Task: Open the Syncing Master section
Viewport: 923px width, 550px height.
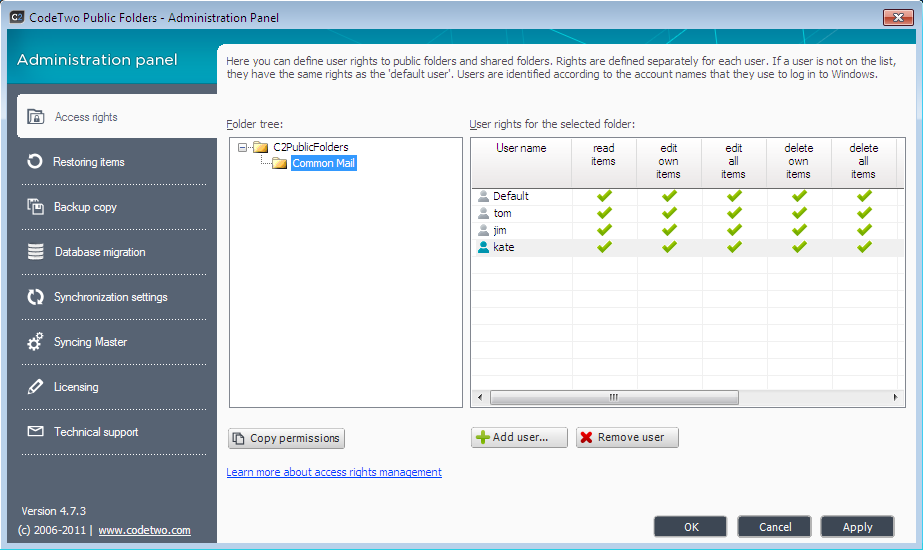Action: tap(114, 342)
